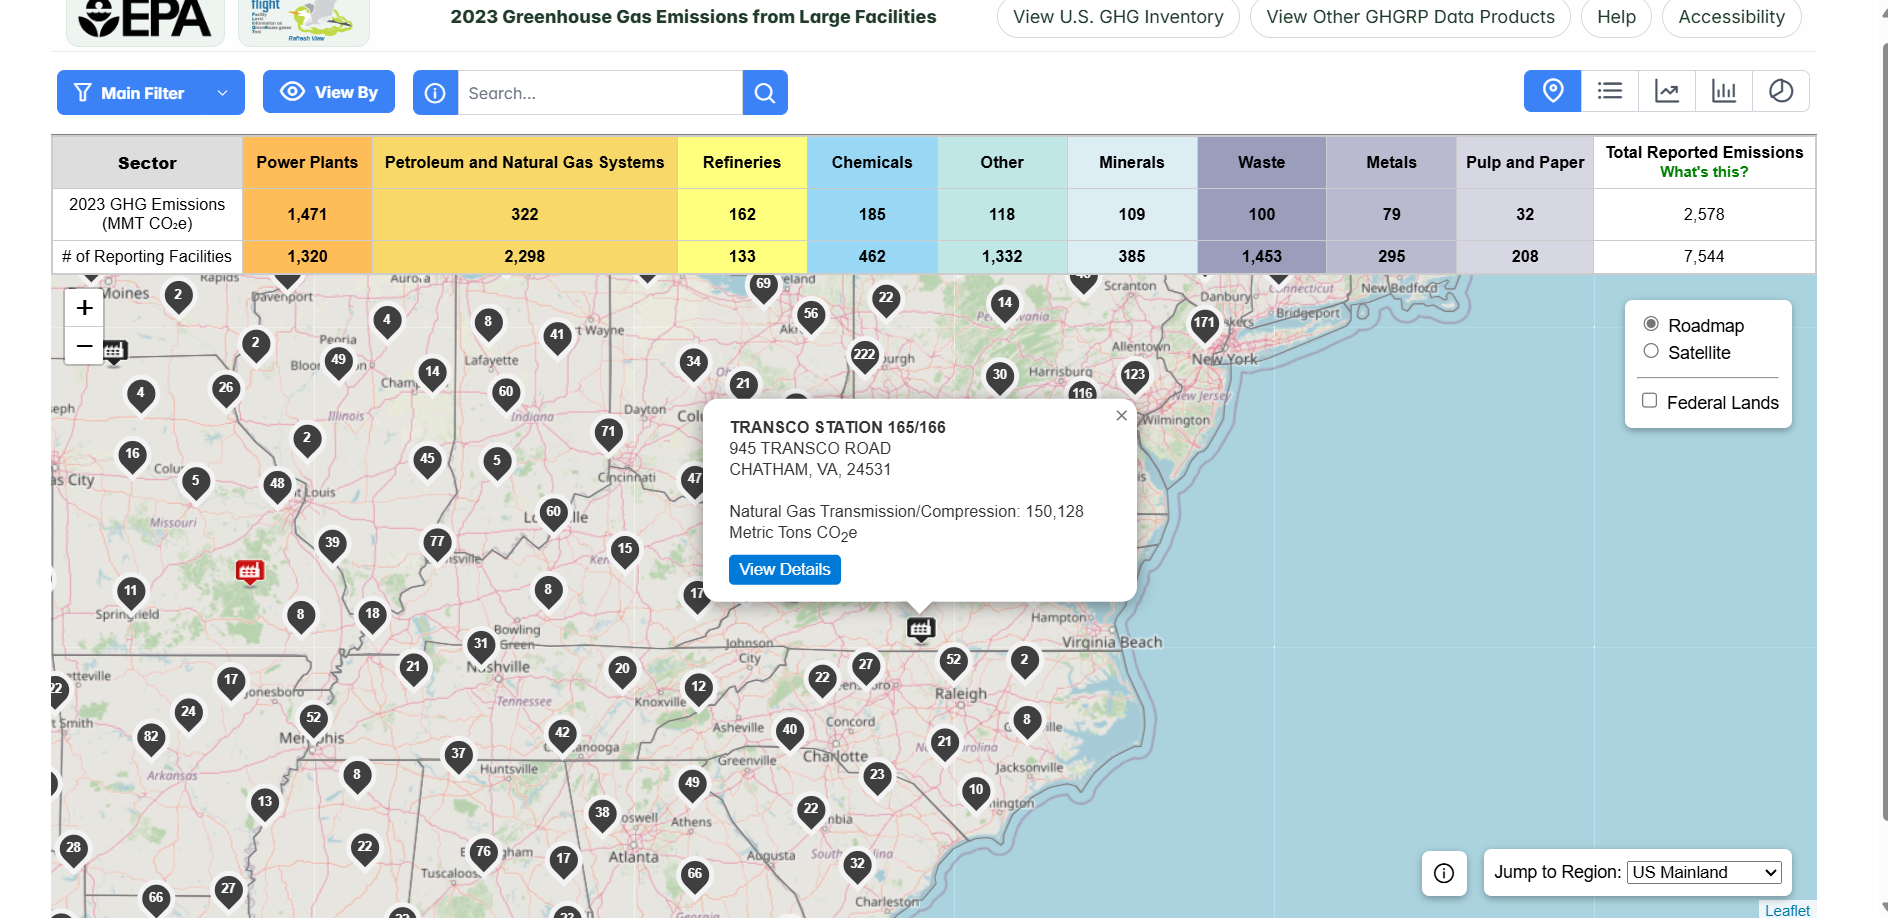This screenshot has height=918, width=1888.
Task: Click View Details for Transco Station 165/166
Action: click(784, 569)
